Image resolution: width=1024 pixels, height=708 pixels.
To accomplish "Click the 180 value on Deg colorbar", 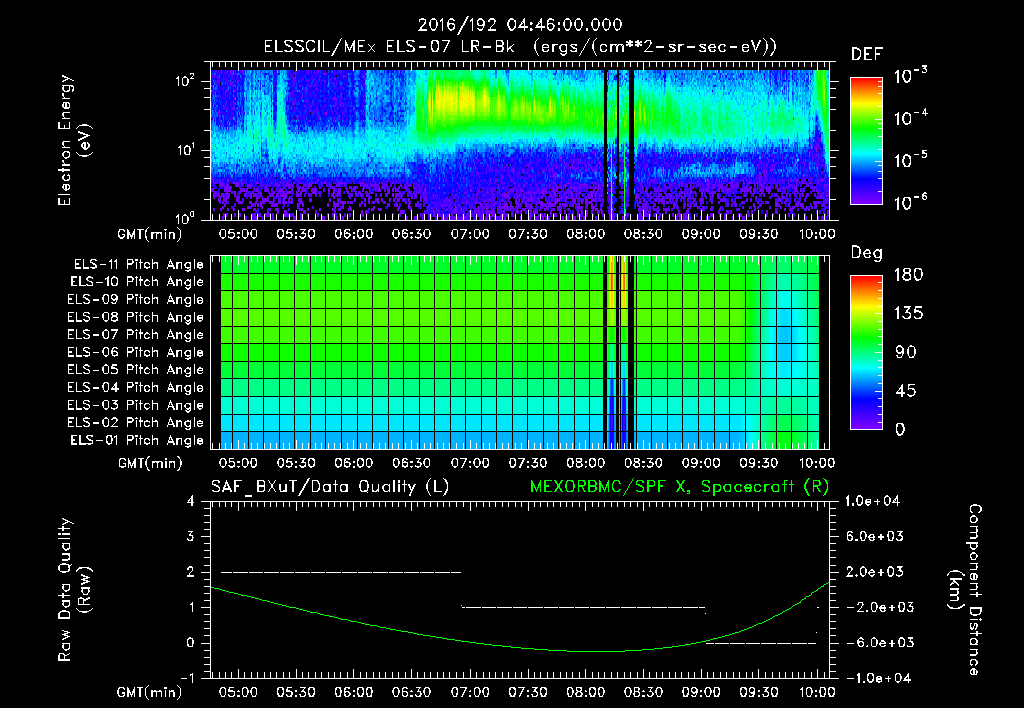I will (908, 275).
